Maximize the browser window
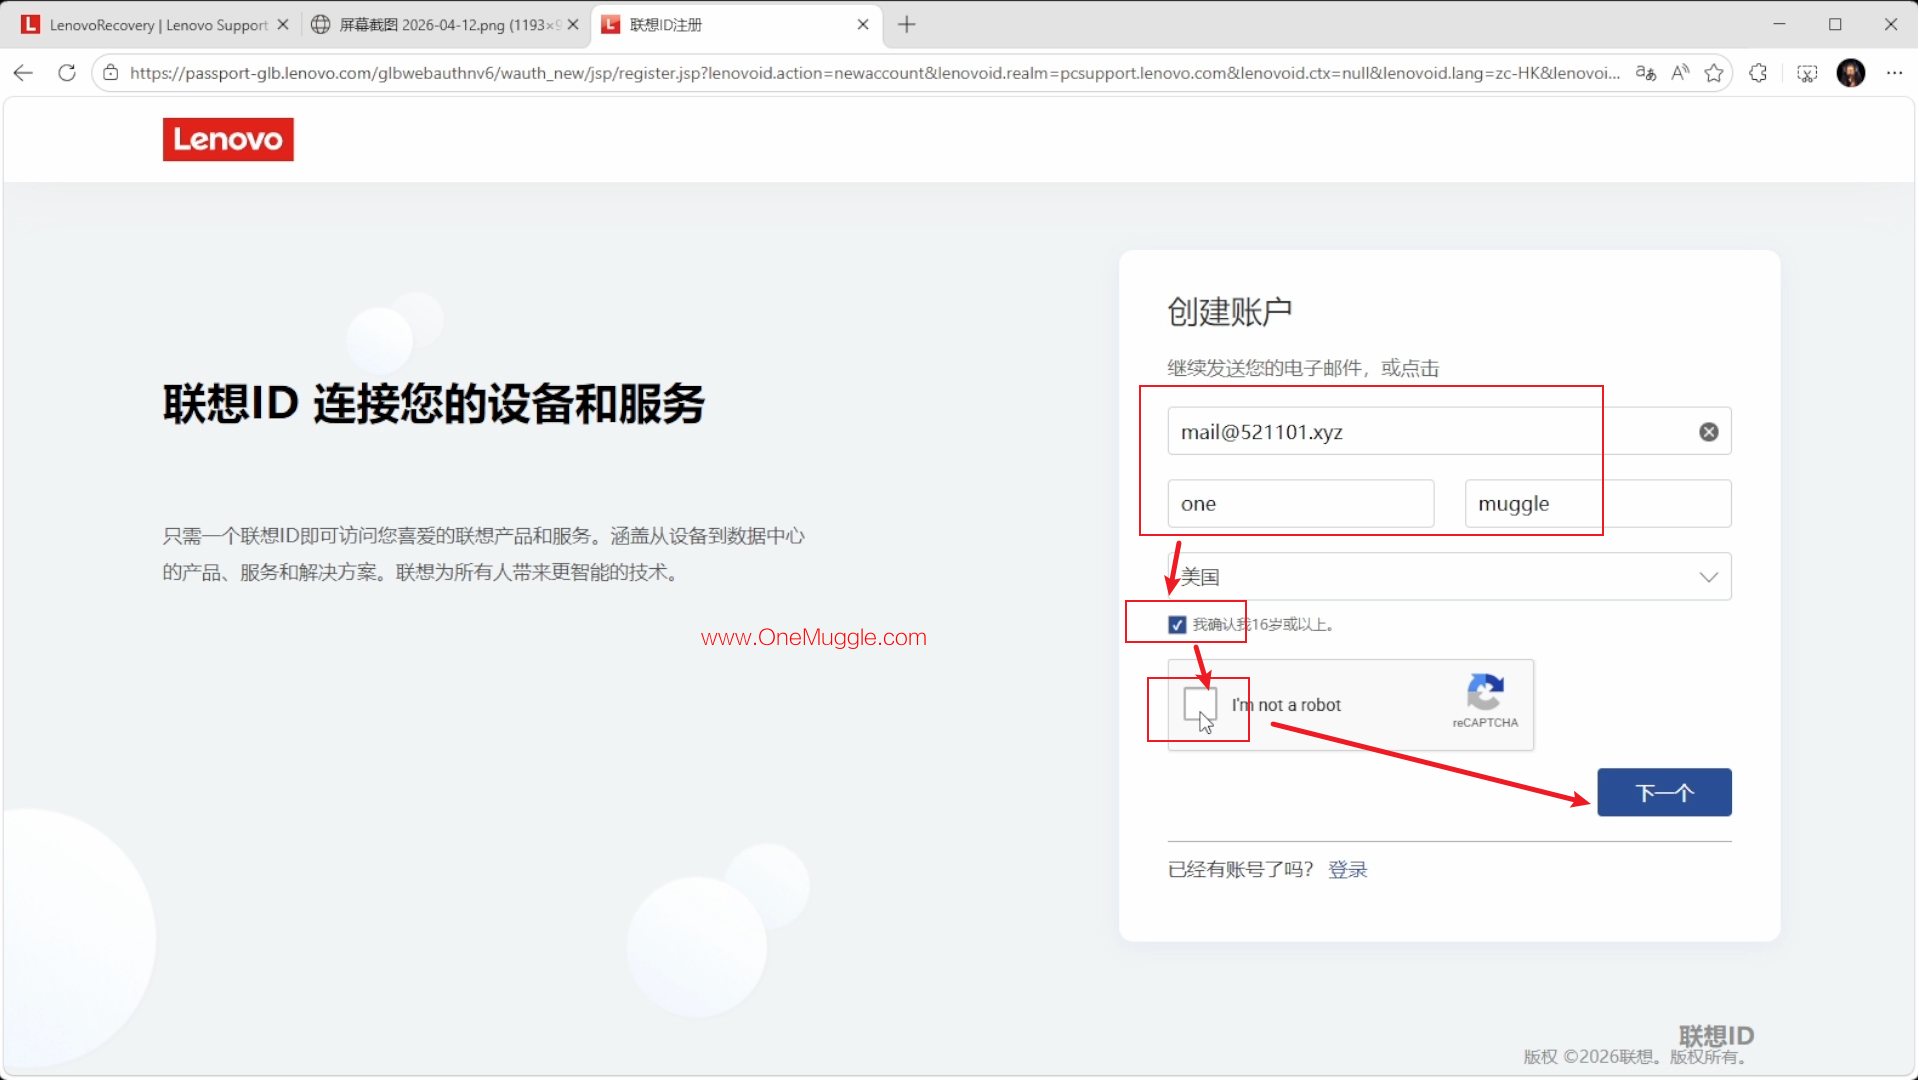1918x1080 pixels. [1835, 24]
